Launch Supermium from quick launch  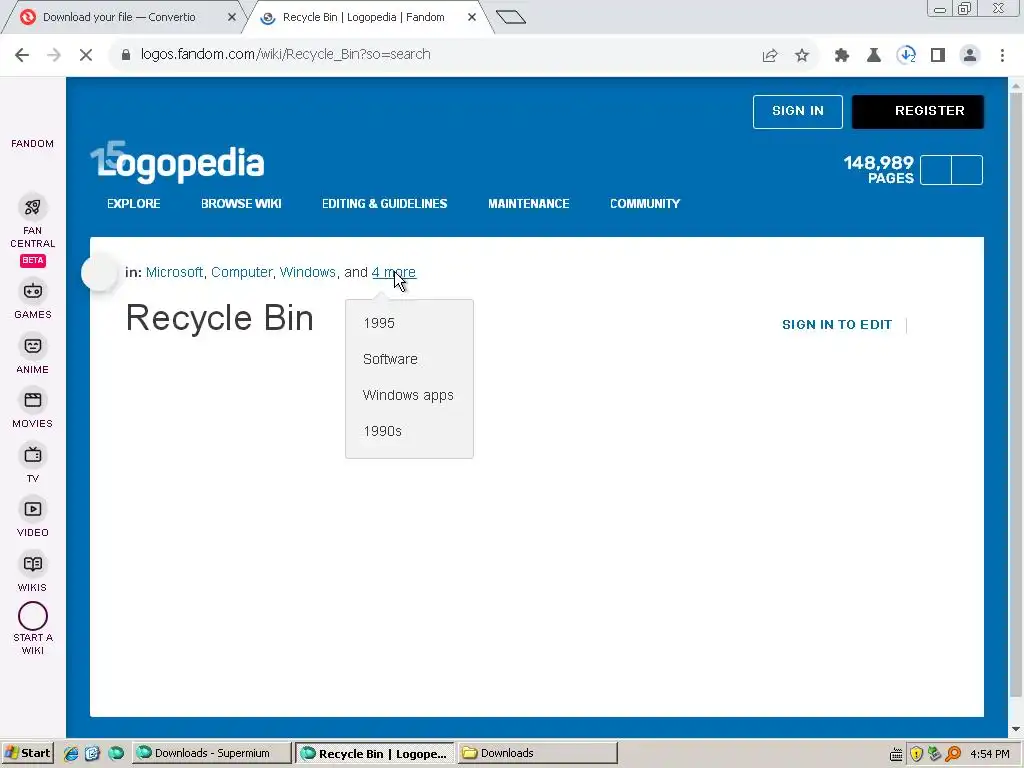[116, 754]
